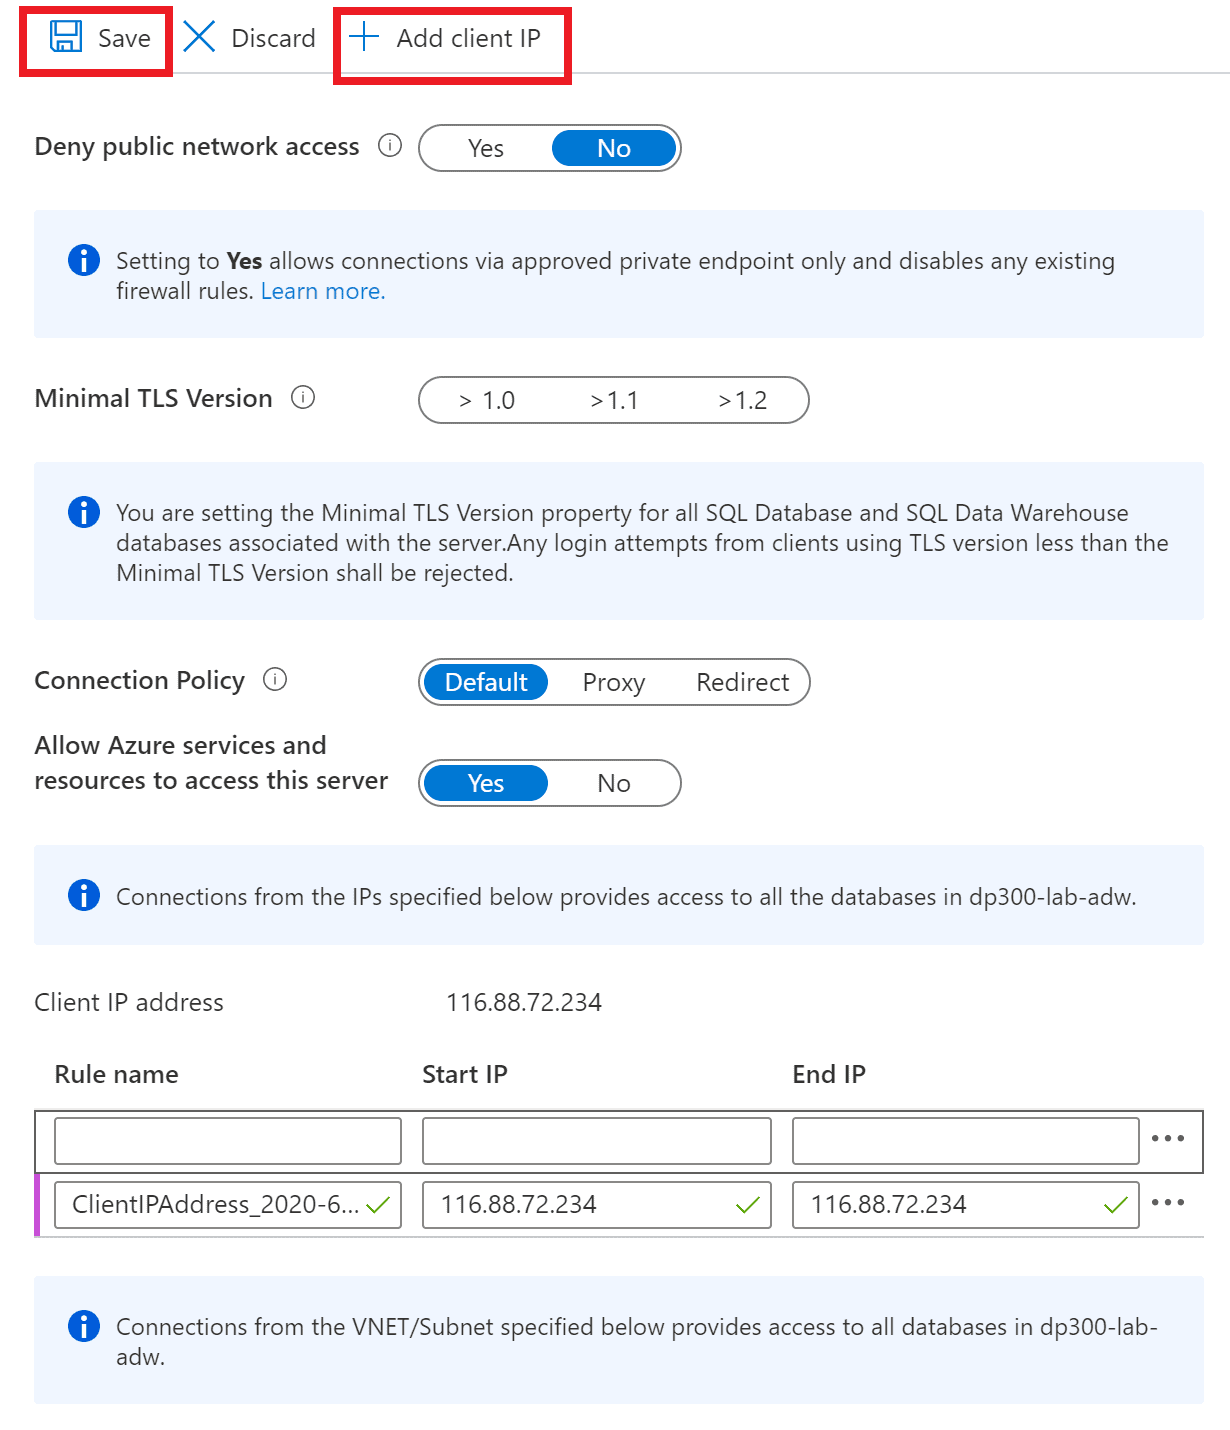The width and height of the screenshot is (1230, 1430).
Task: Click the Discard button
Action: [272, 38]
